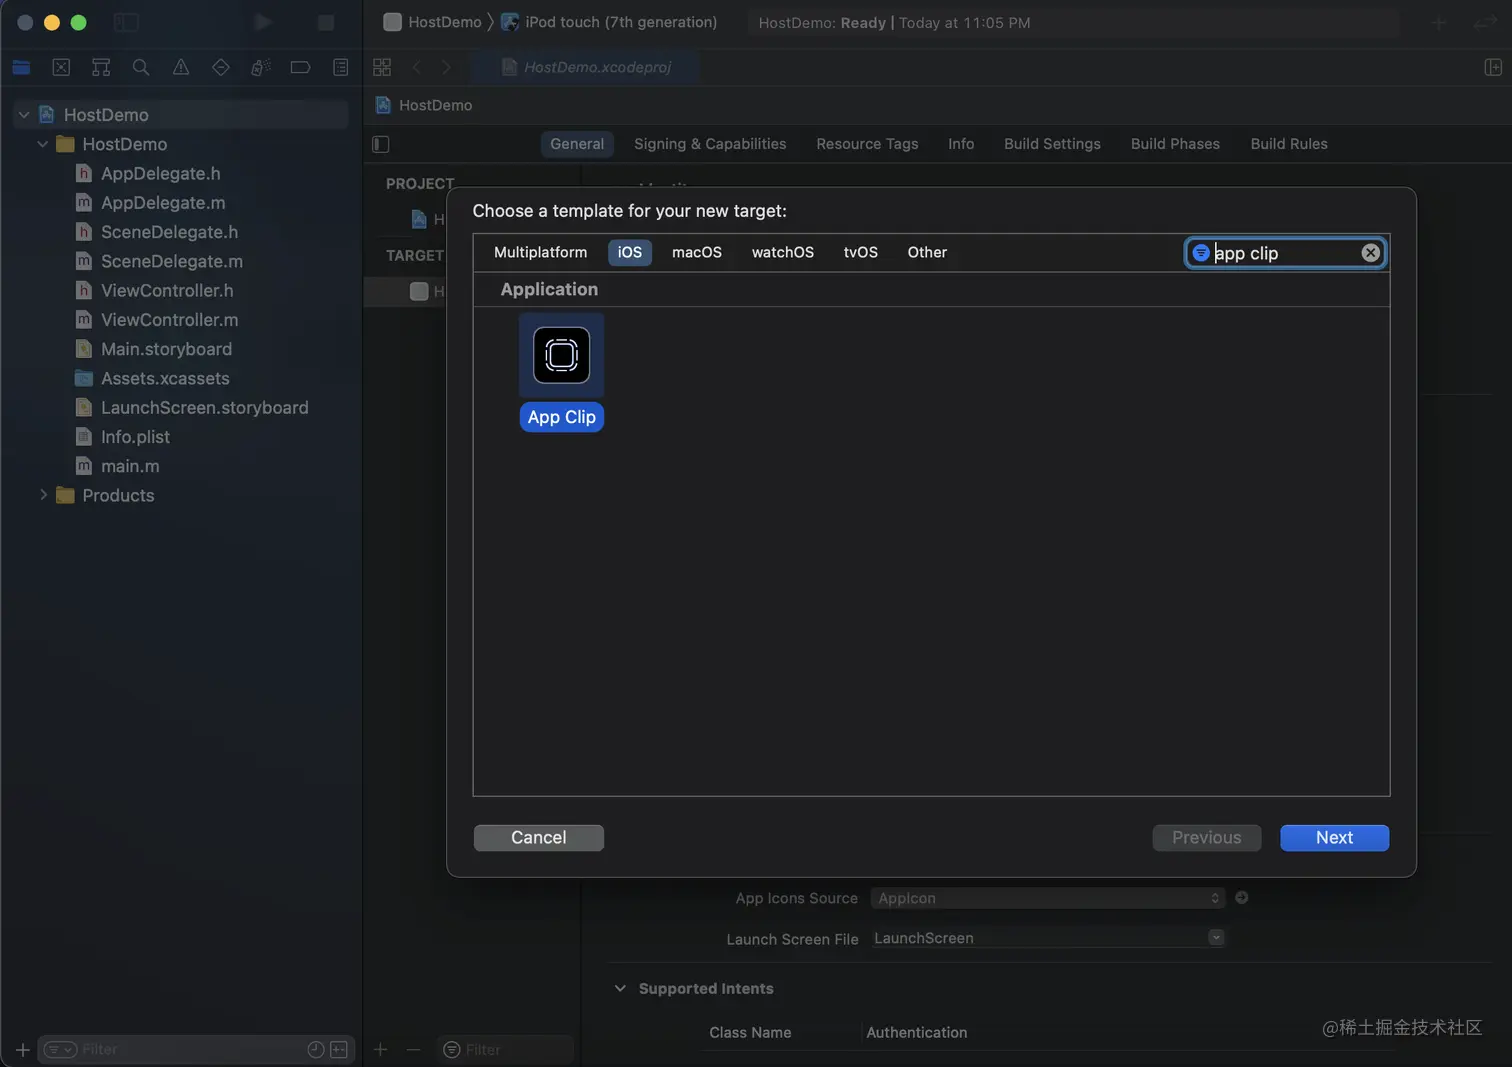Toggle the project targets list sidebar

click(x=381, y=144)
